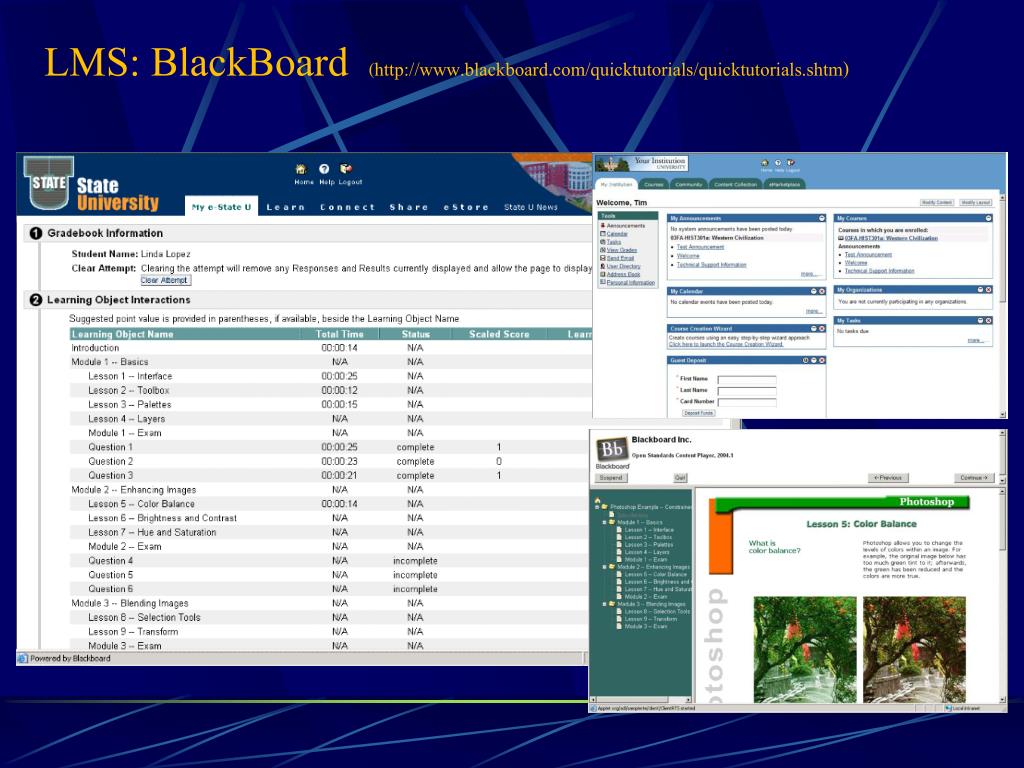Image resolution: width=1024 pixels, height=768 pixels.
Task: Collapse Photoshop Example root tree node
Action: [597, 507]
